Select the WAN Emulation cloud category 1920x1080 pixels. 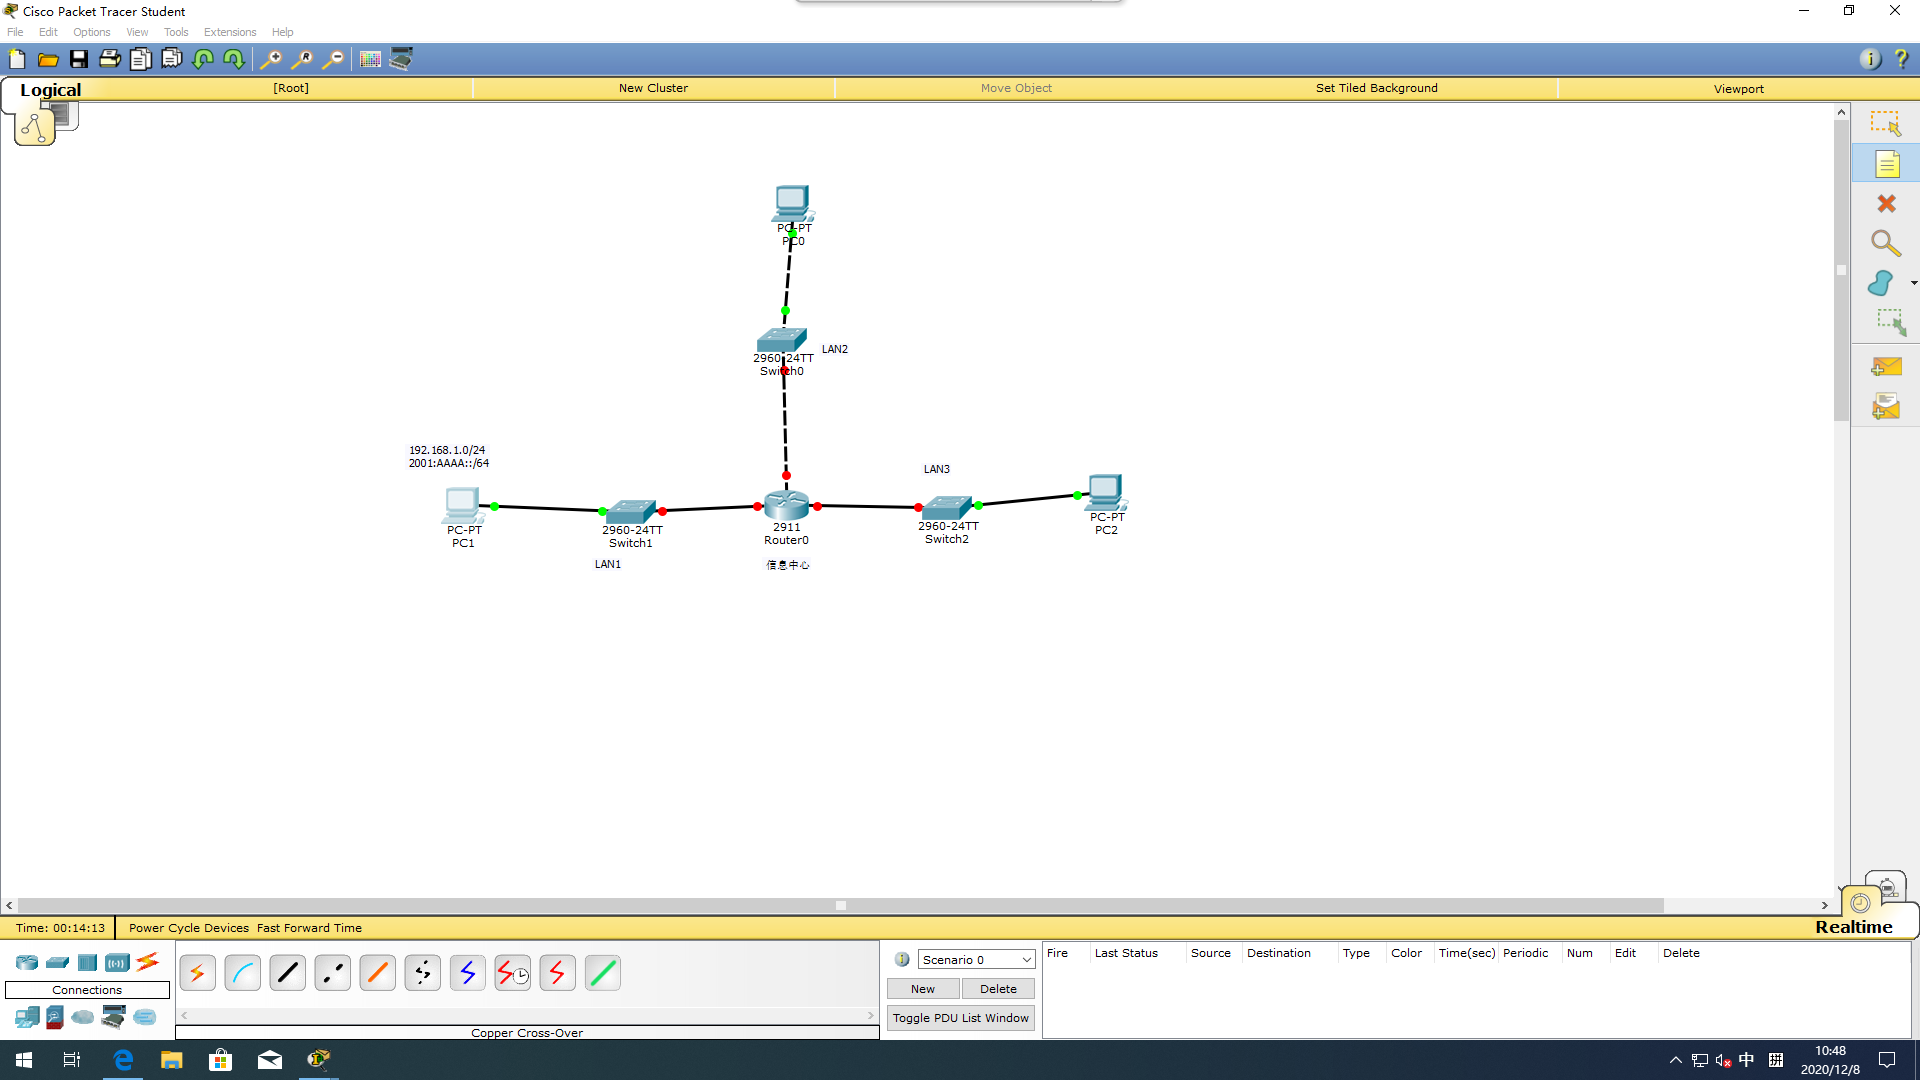point(83,1017)
